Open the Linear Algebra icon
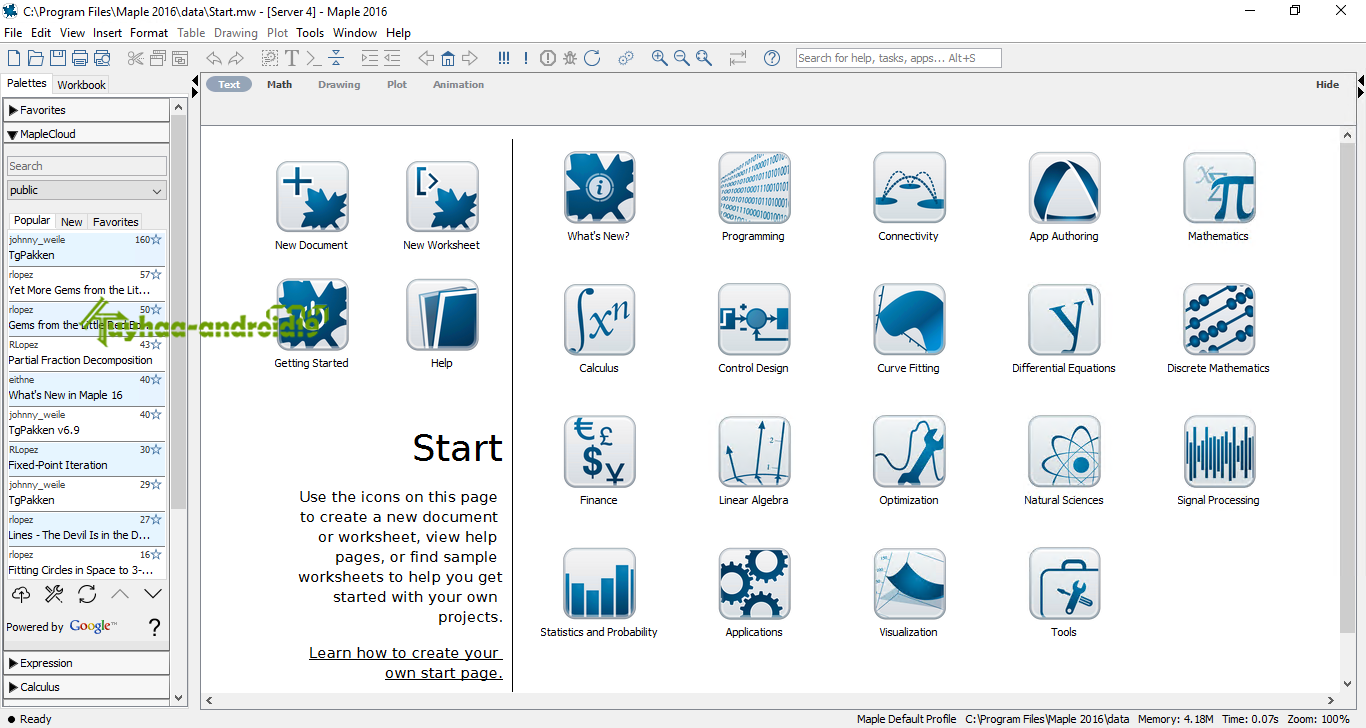This screenshot has width=1366, height=728. [x=754, y=452]
